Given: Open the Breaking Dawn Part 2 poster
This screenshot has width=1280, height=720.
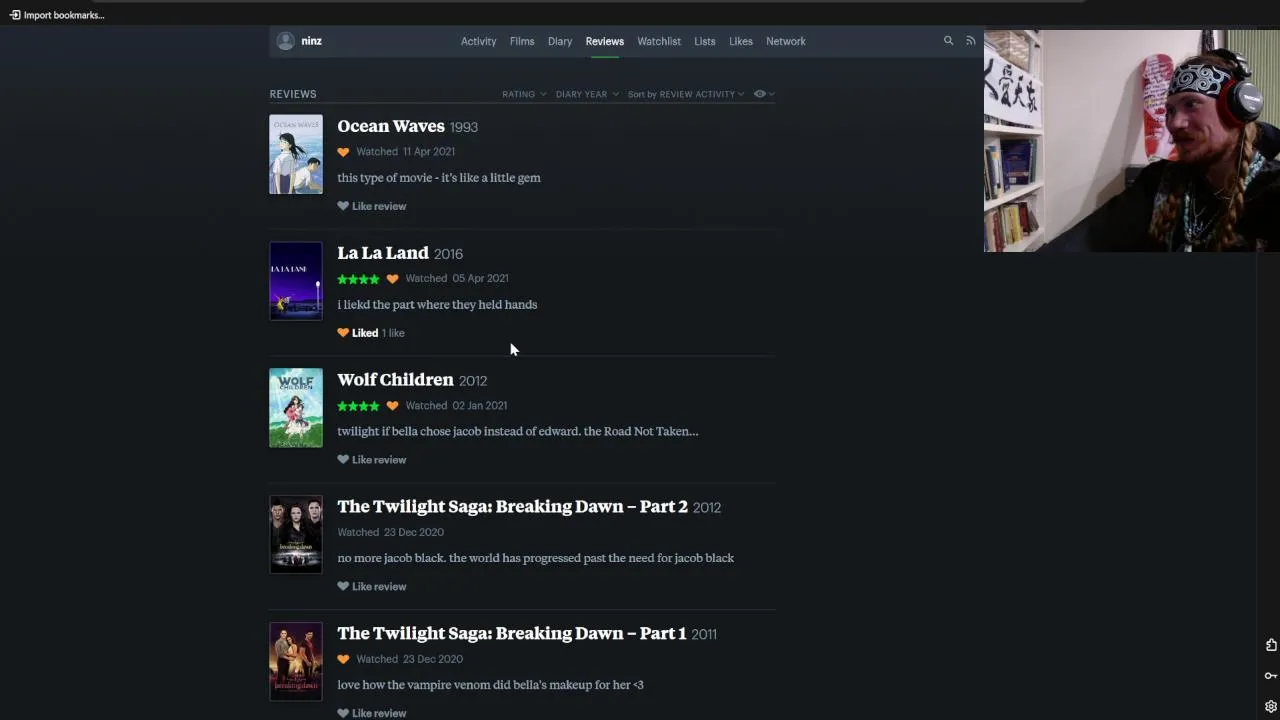Looking at the screenshot, I should click(296, 535).
